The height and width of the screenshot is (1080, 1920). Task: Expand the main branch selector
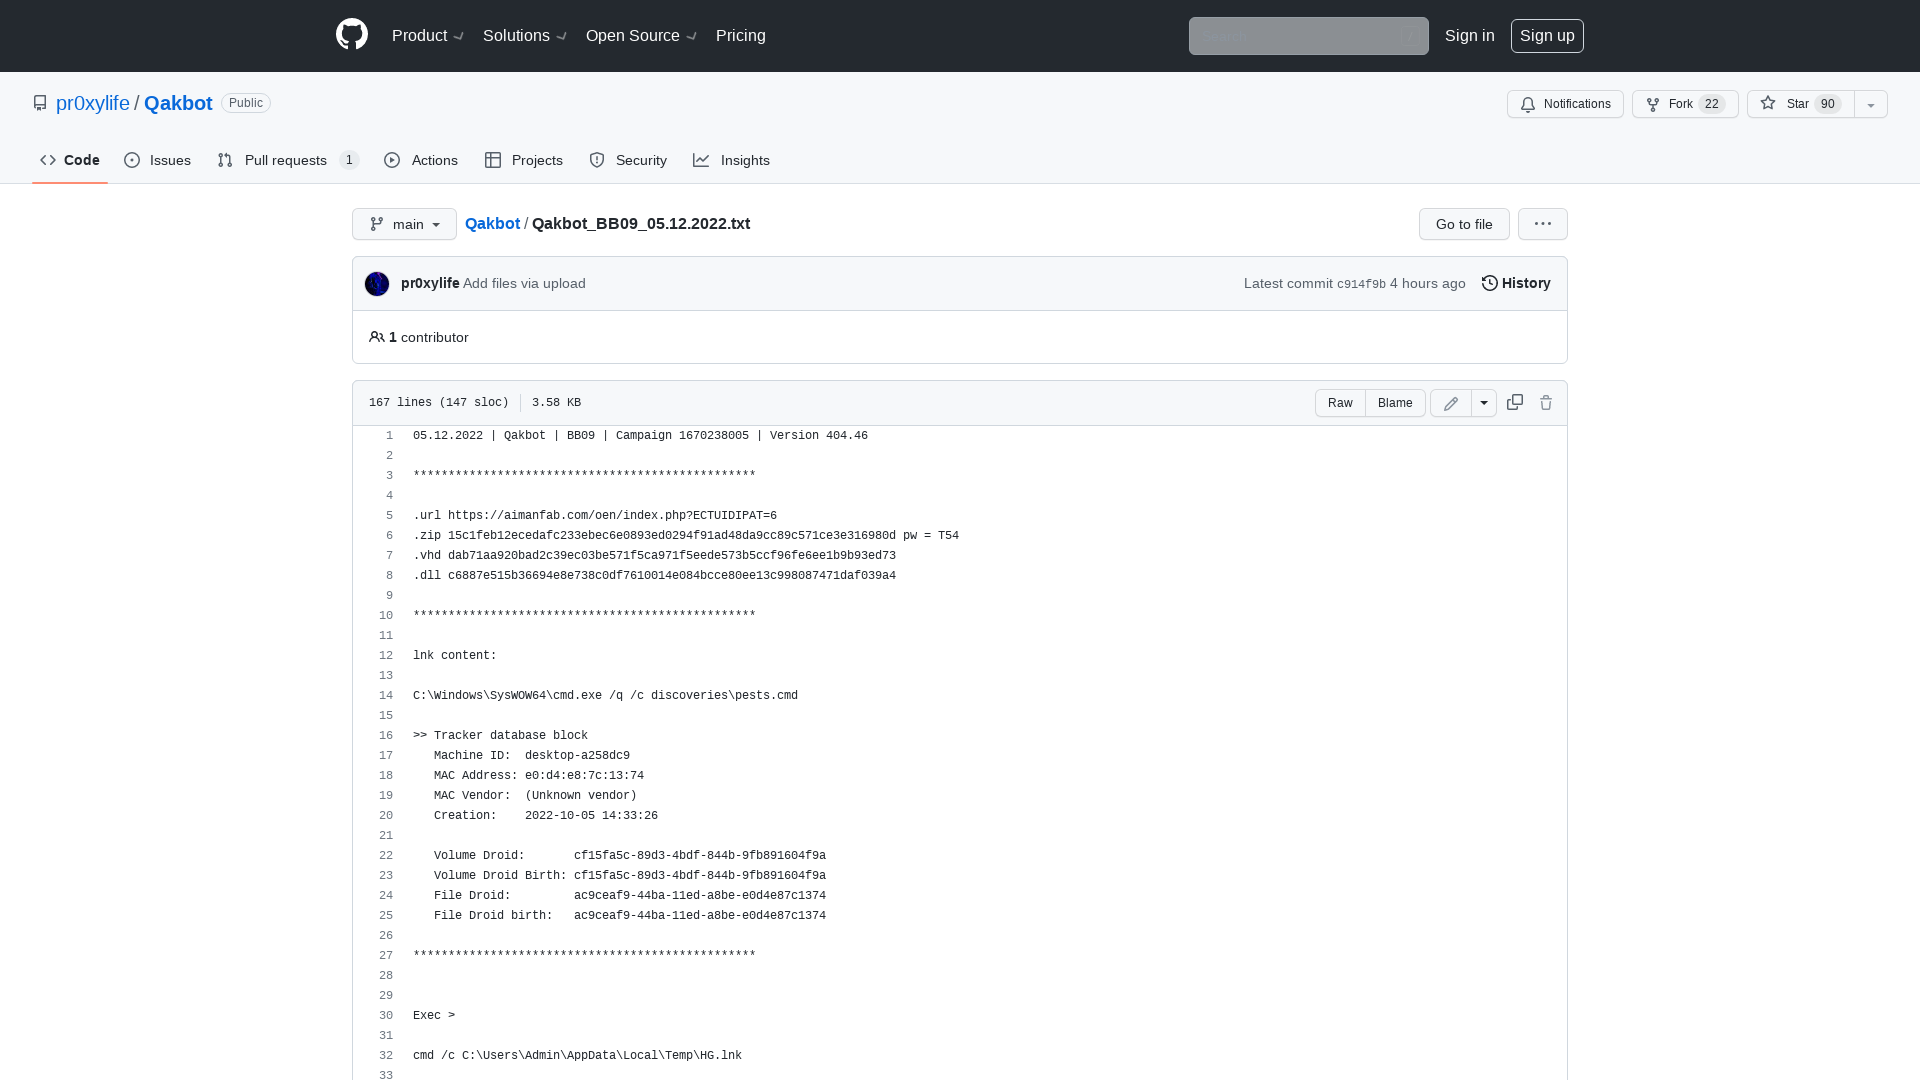point(404,224)
